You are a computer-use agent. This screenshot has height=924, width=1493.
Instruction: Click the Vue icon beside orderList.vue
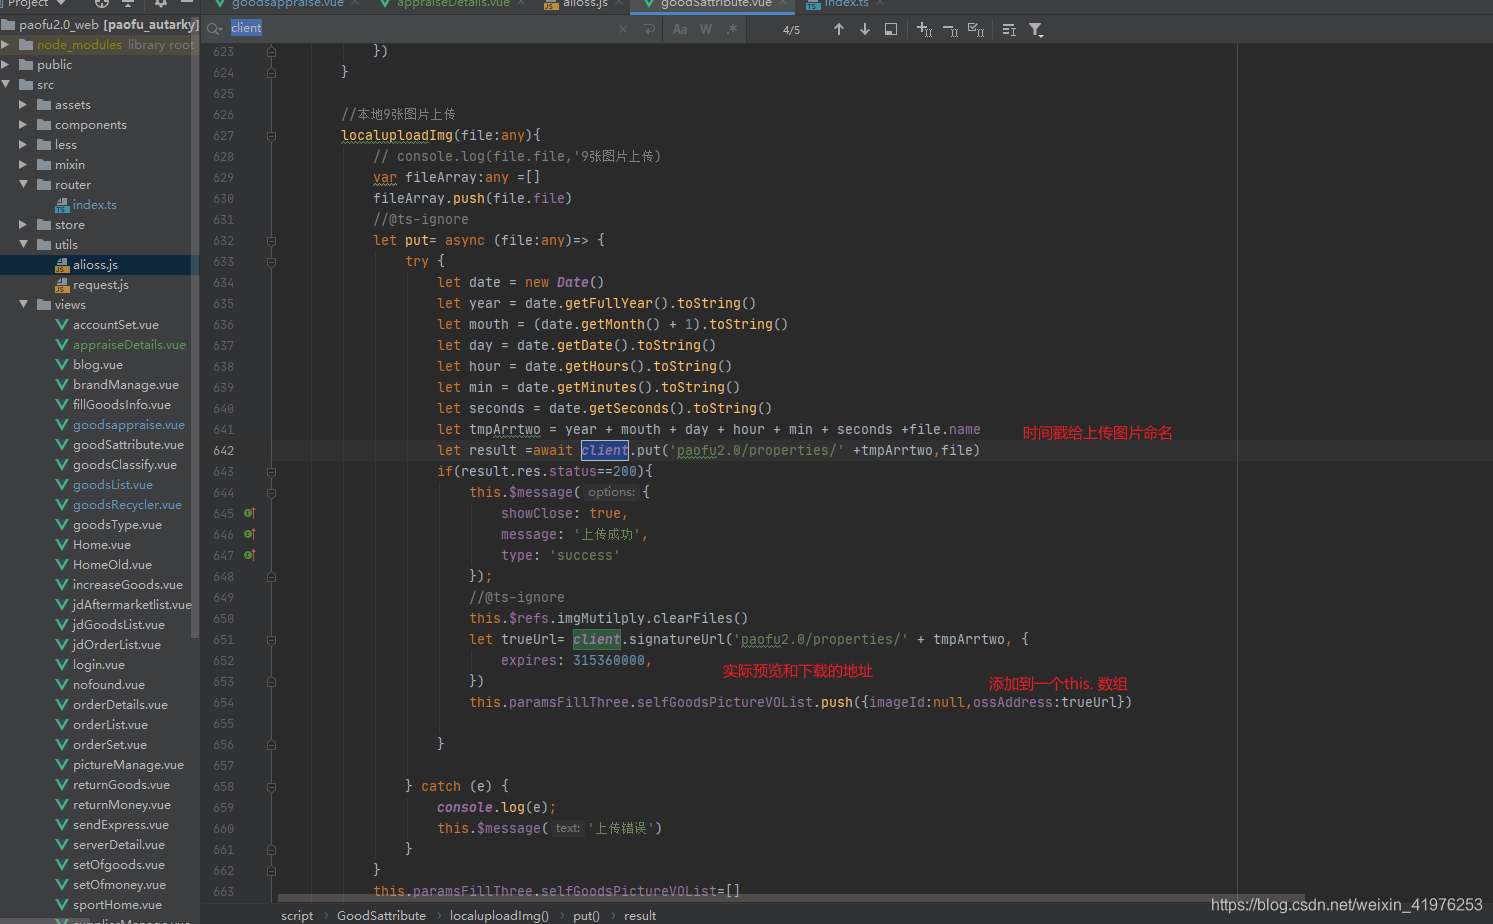click(x=62, y=724)
